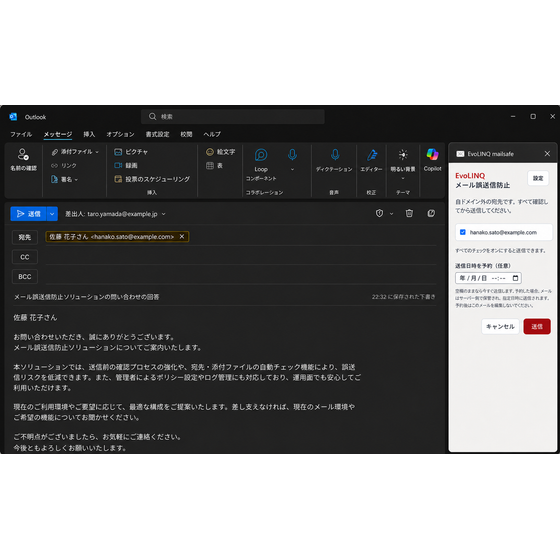Open 設定 in the EvoLINQ panel
The height and width of the screenshot is (560, 560).
[x=538, y=178]
